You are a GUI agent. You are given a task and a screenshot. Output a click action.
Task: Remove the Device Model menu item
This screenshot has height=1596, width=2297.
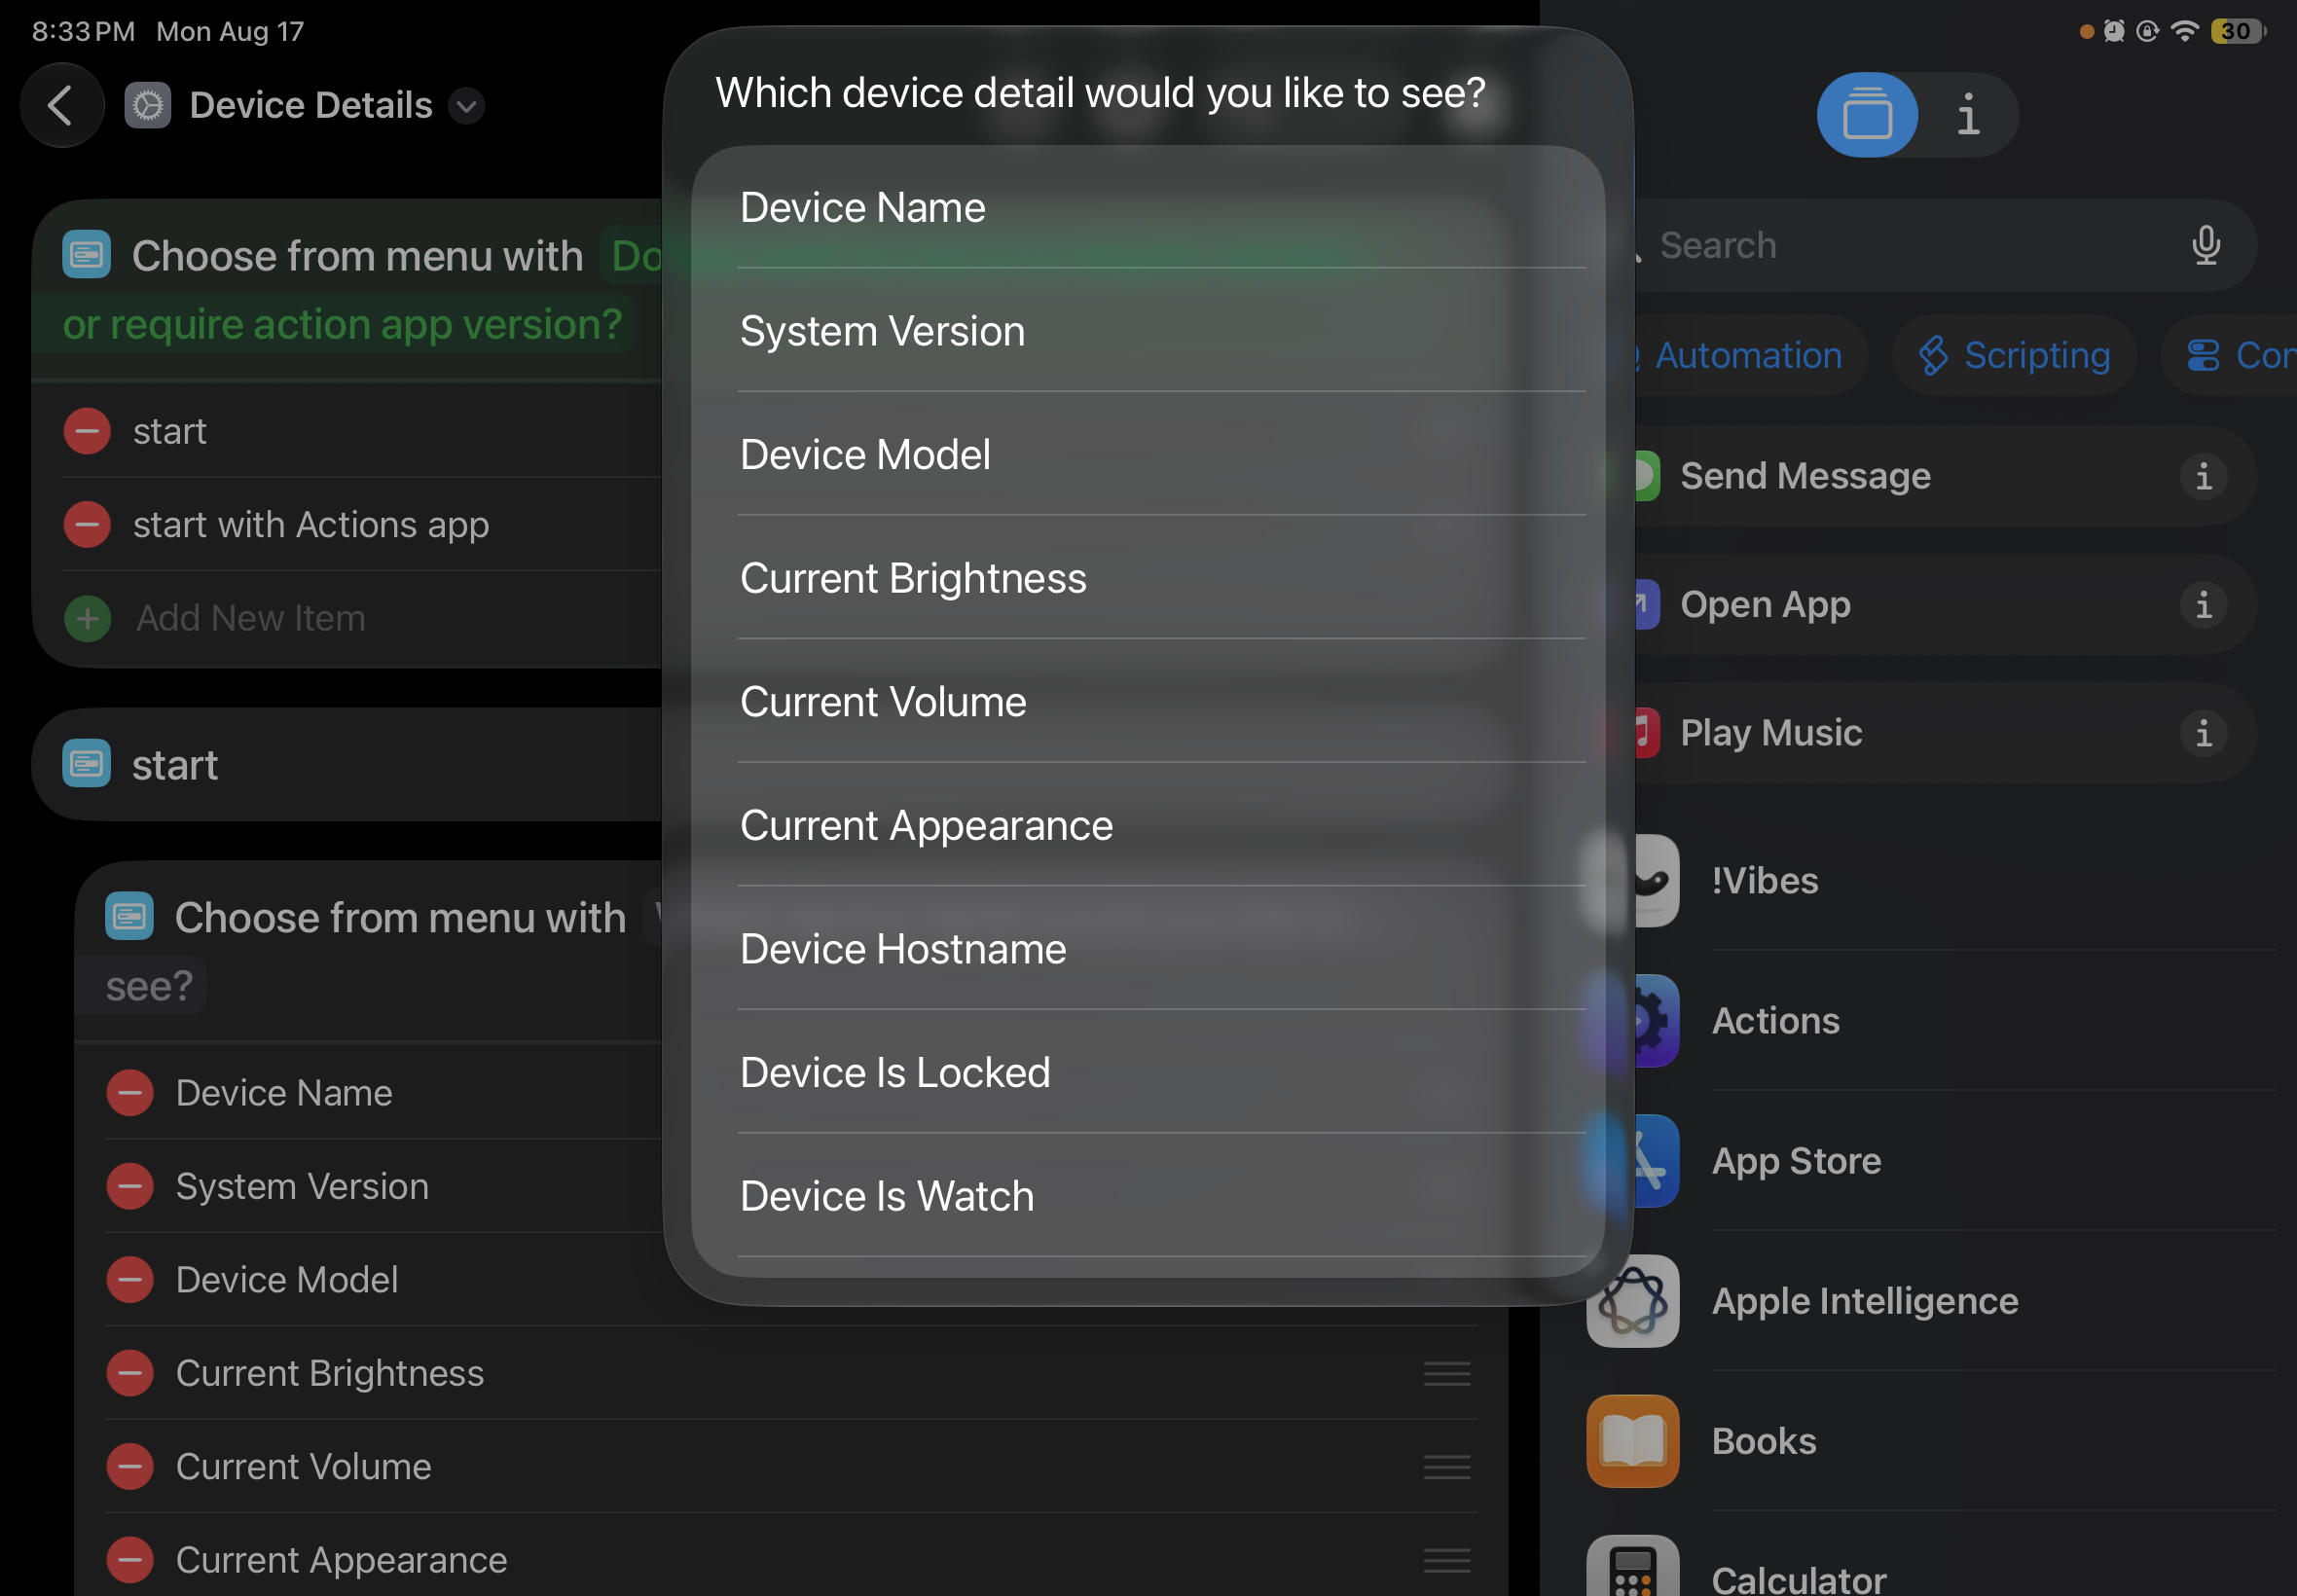[x=130, y=1280]
